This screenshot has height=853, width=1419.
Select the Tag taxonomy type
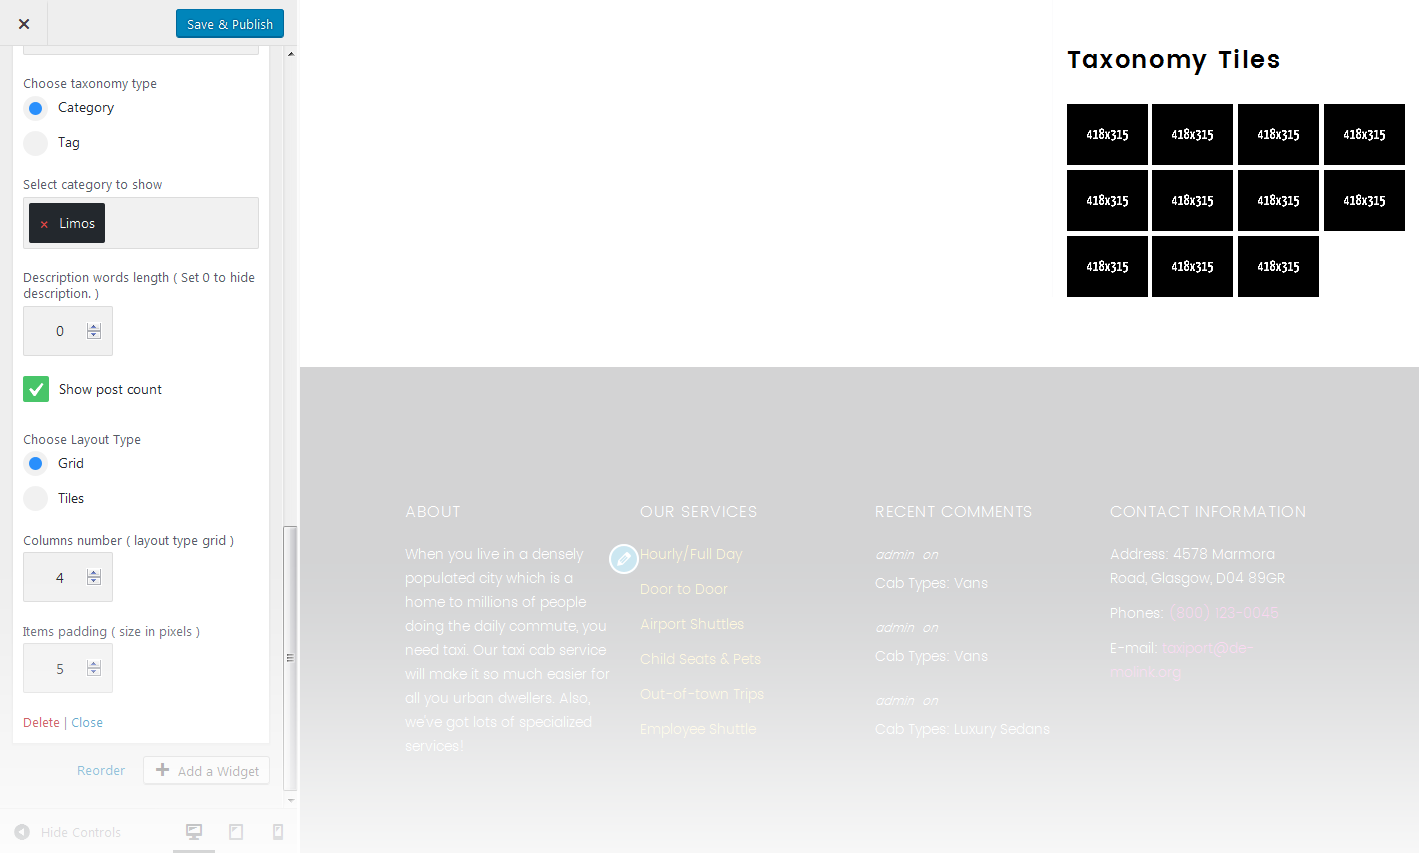pos(35,142)
